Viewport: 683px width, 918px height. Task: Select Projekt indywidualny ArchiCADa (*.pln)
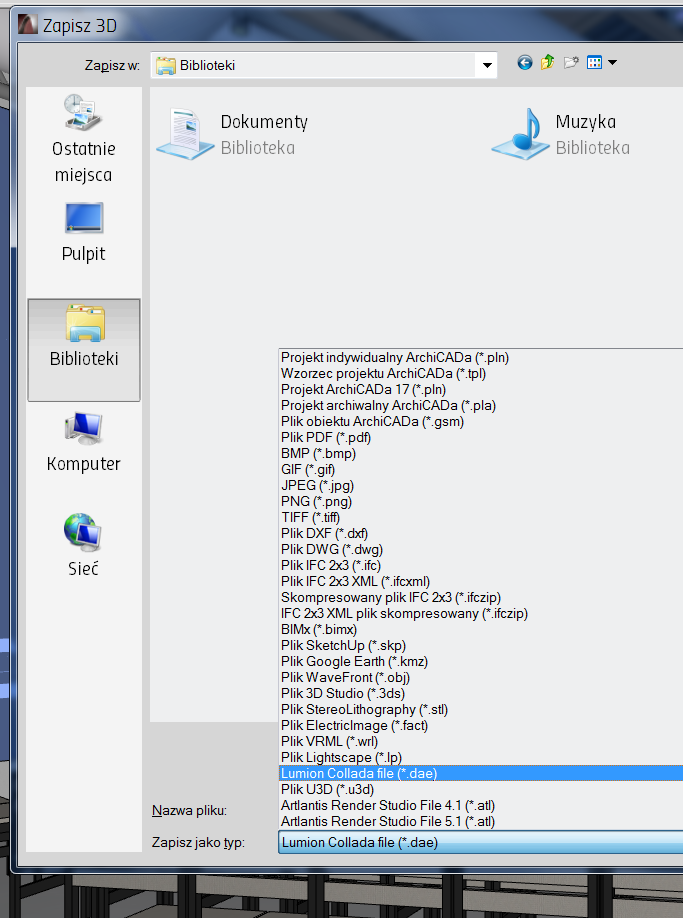(480, 357)
